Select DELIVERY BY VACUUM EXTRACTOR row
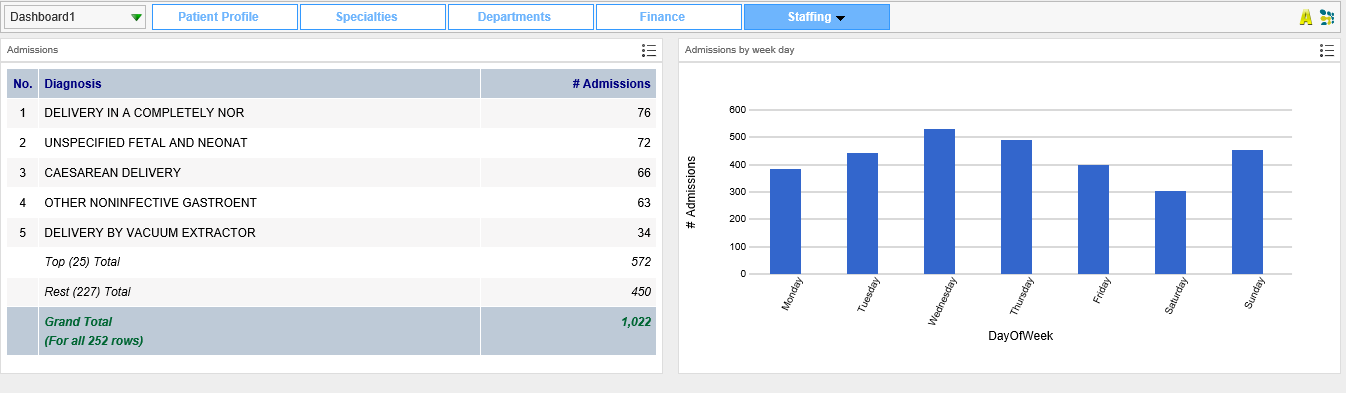Viewport: 1346px width, 393px height. pyautogui.click(x=331, y=233)
